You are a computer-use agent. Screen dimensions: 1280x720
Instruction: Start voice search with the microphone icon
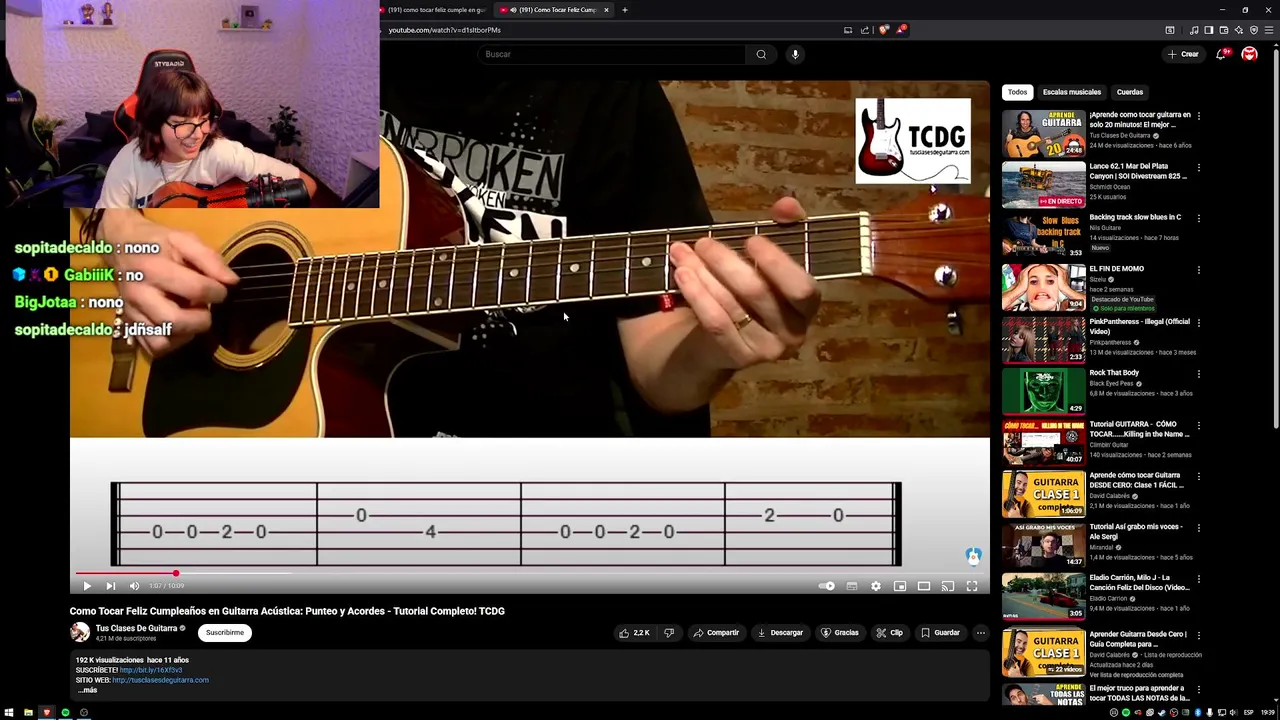[x=795, y=54]
